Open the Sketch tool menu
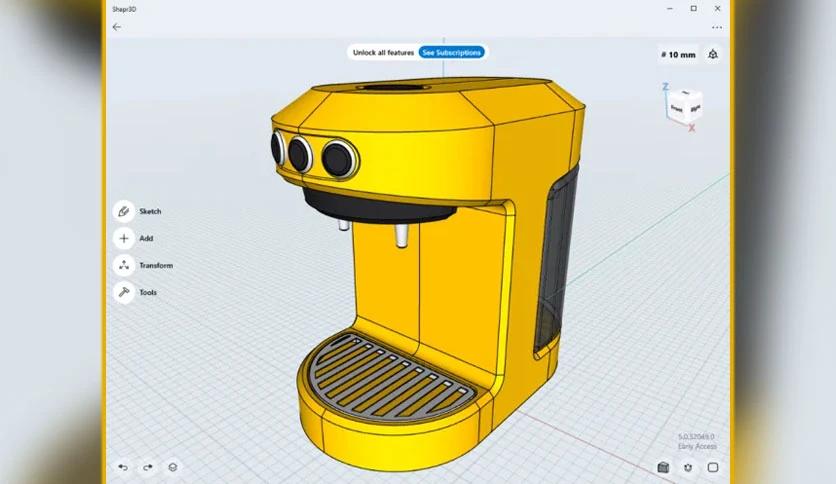Image resolution: width=836 pixels, height=484 pixels. click(x=124, y=211)
